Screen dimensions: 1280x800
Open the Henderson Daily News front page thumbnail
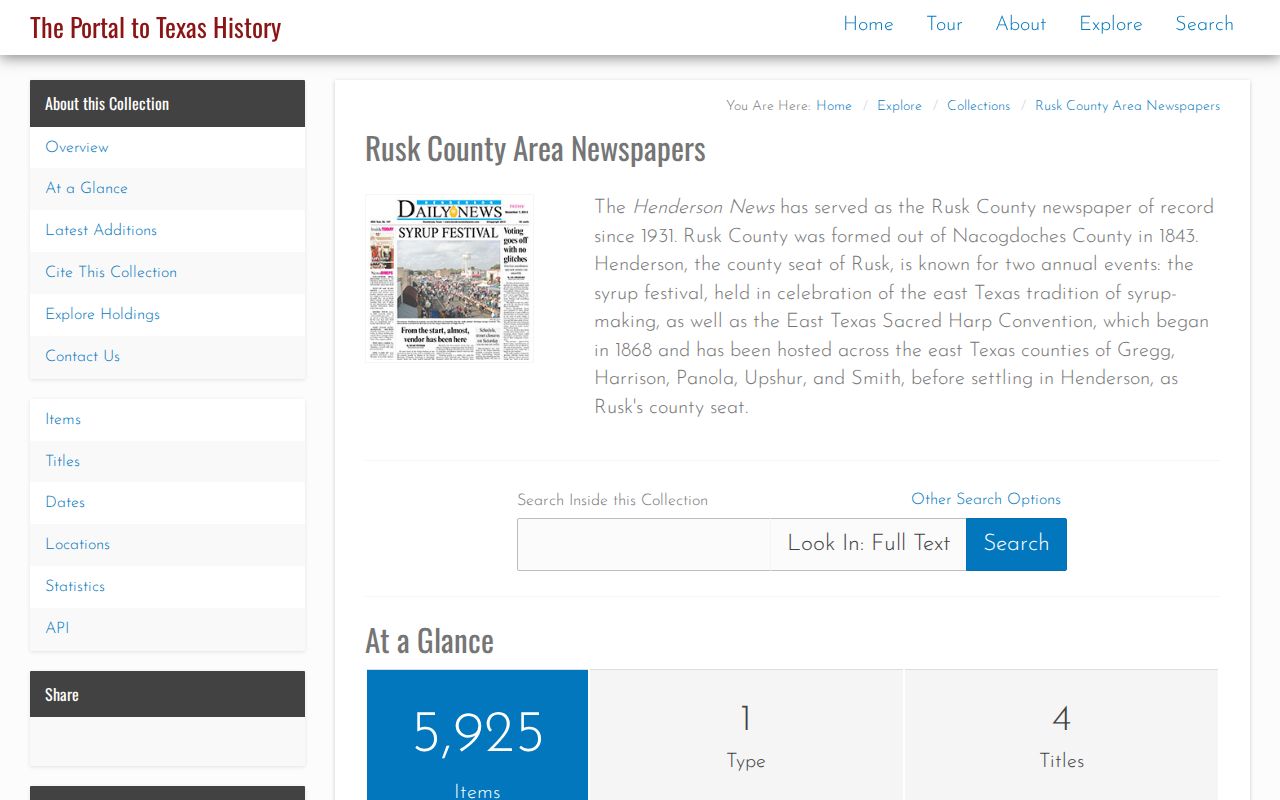(x=449, y=278)
